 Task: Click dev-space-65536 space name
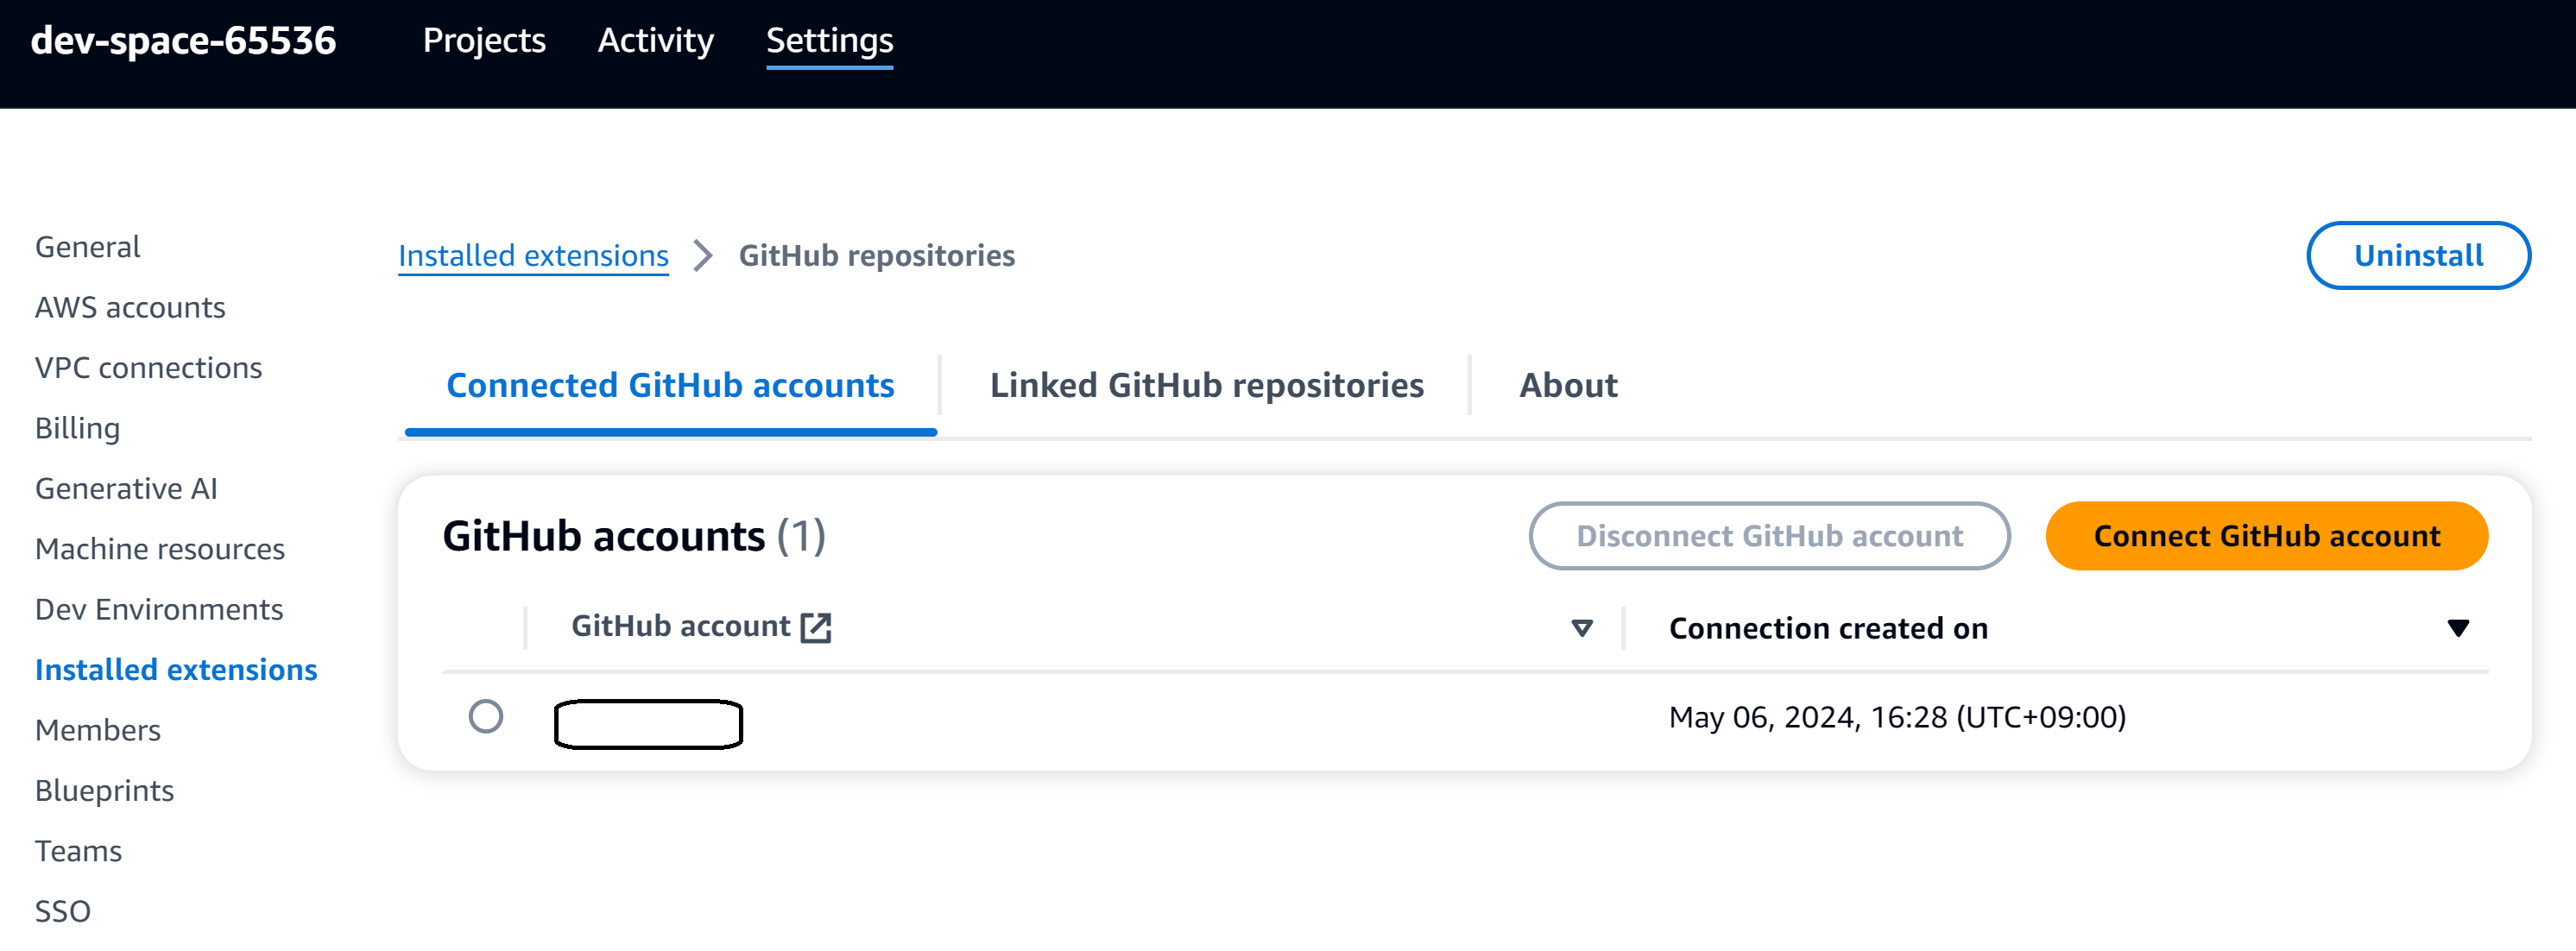coord(184,41)
